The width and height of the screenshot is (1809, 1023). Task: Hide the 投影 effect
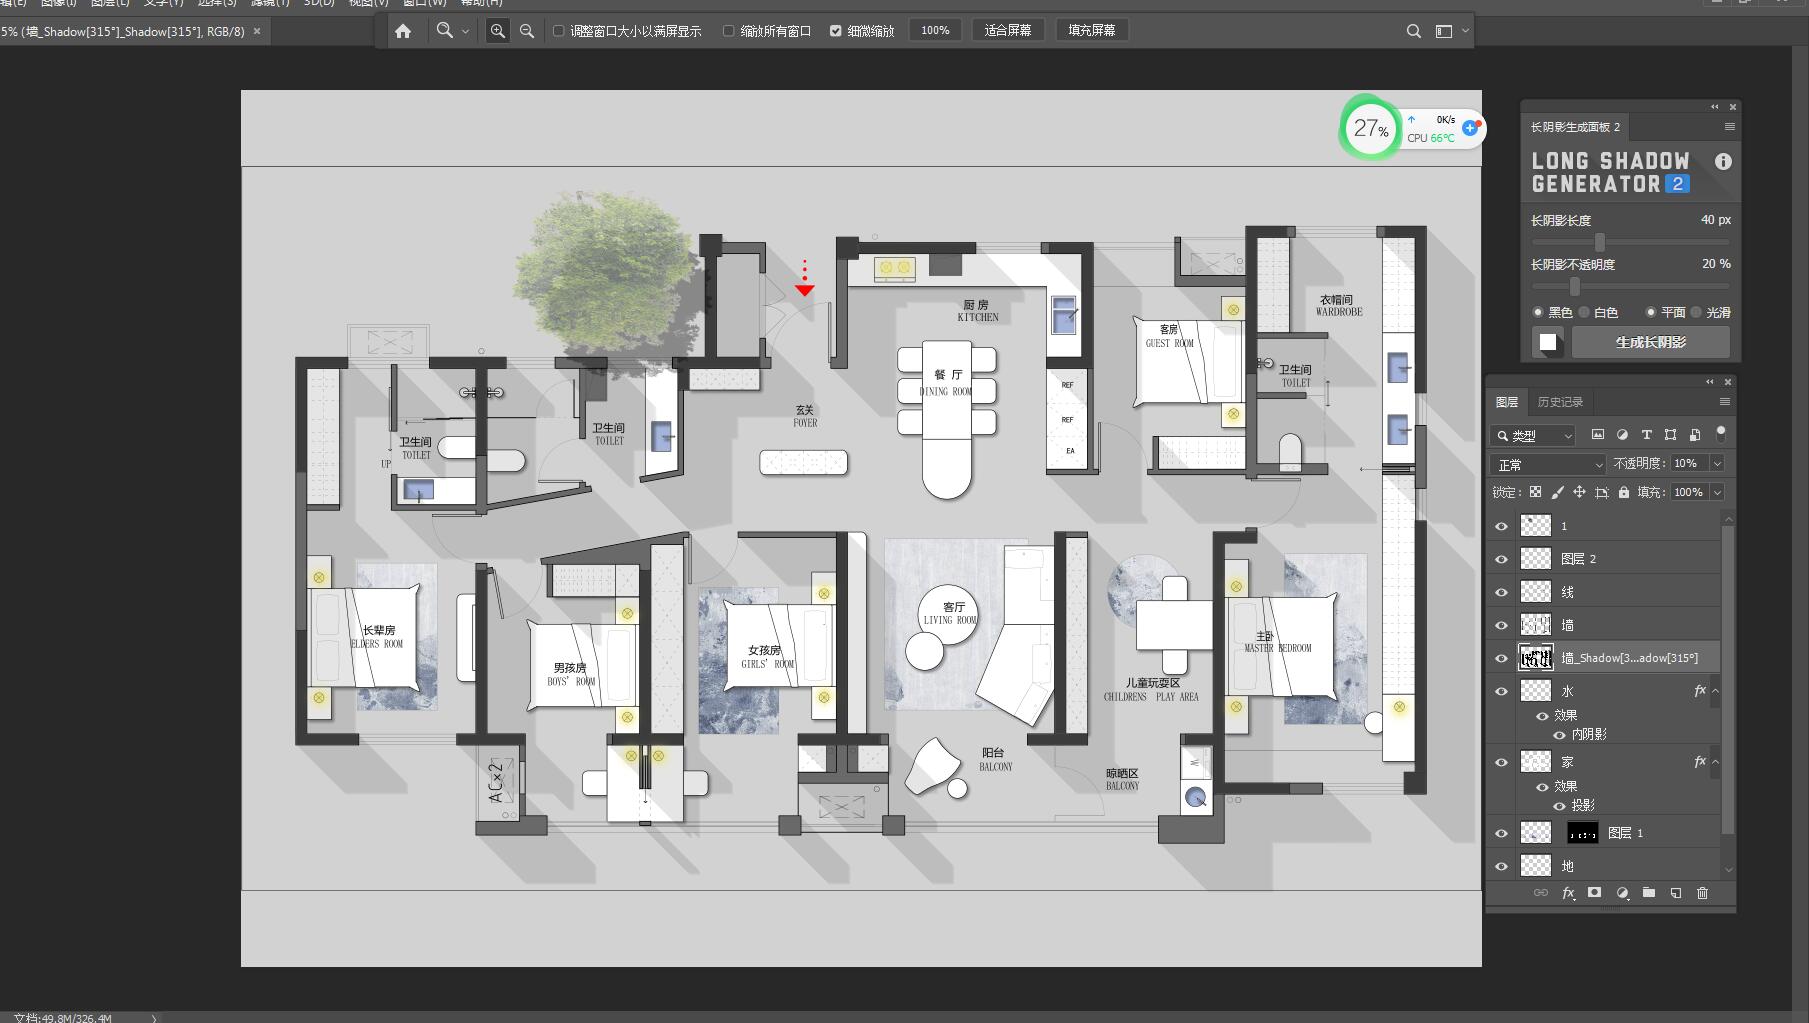[1560, 806]
